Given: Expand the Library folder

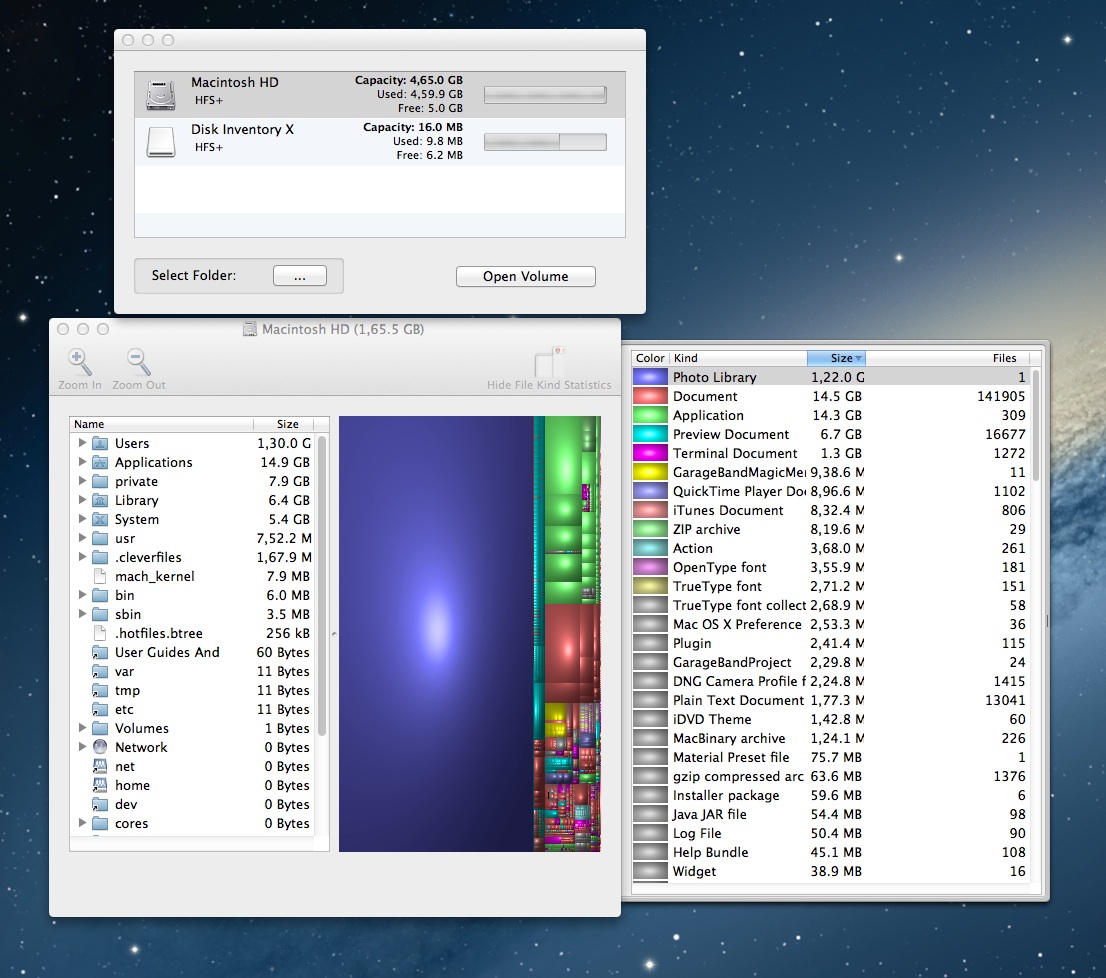Looking at the screenshot, I should (x=82, y=500).
